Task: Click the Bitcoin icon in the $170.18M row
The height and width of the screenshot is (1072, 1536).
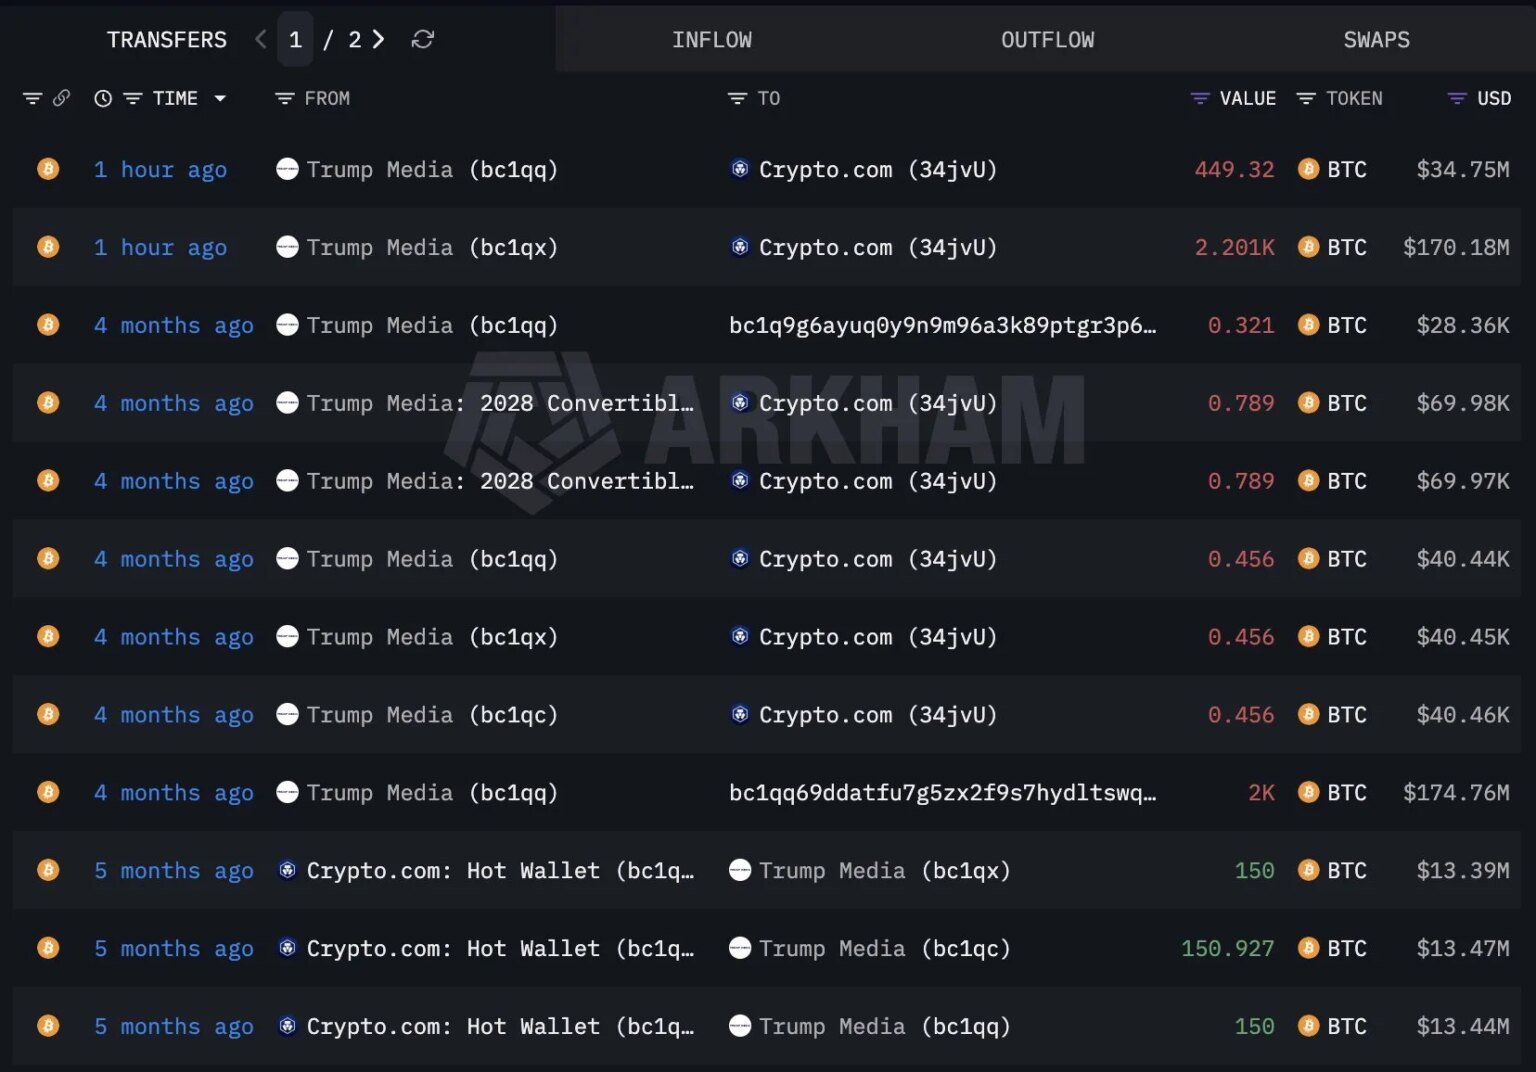Action: coord(1308,247)
